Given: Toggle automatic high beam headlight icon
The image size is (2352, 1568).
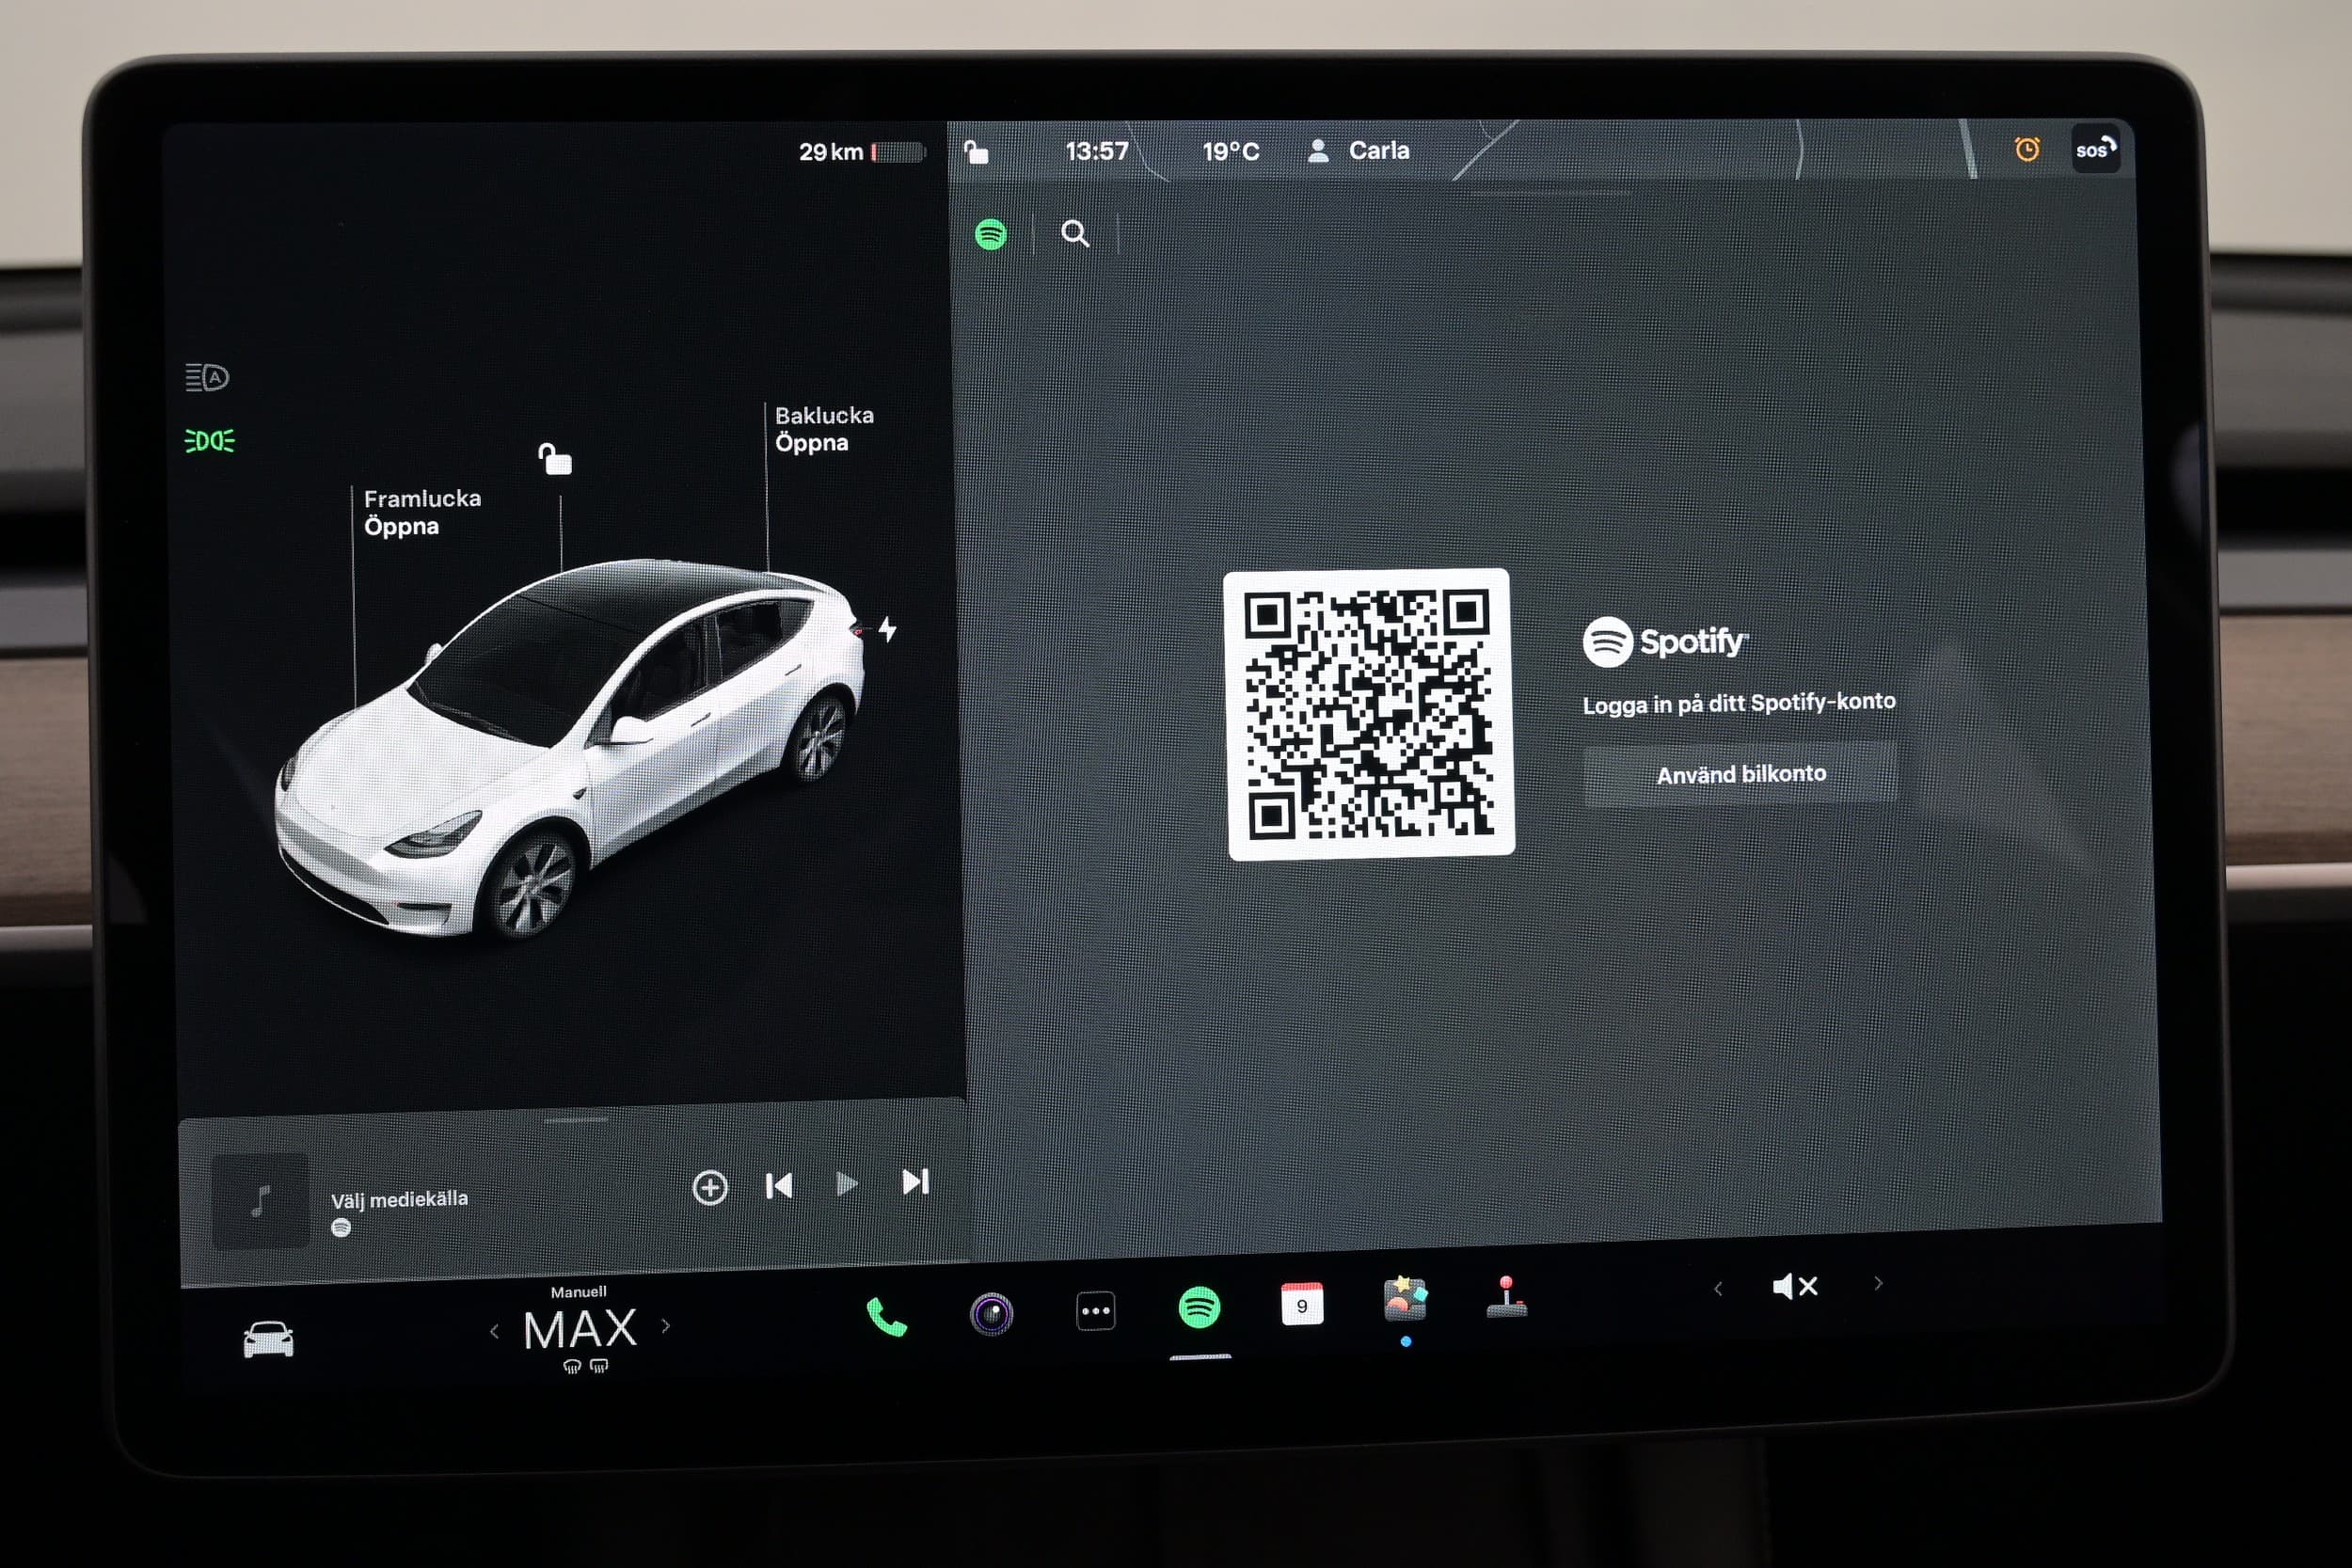Looking at the screenshot, I should (207, 377).
